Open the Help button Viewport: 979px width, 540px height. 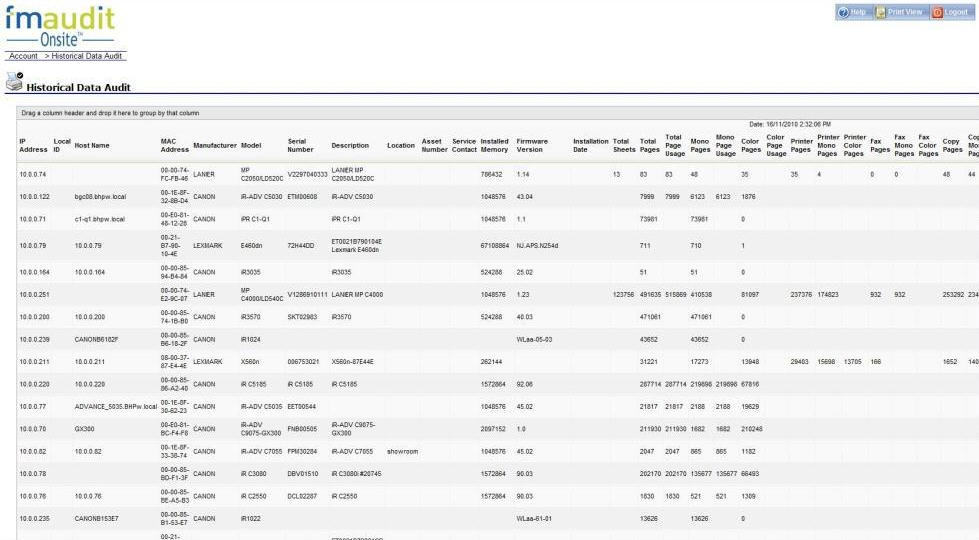[x=852, y=12]
